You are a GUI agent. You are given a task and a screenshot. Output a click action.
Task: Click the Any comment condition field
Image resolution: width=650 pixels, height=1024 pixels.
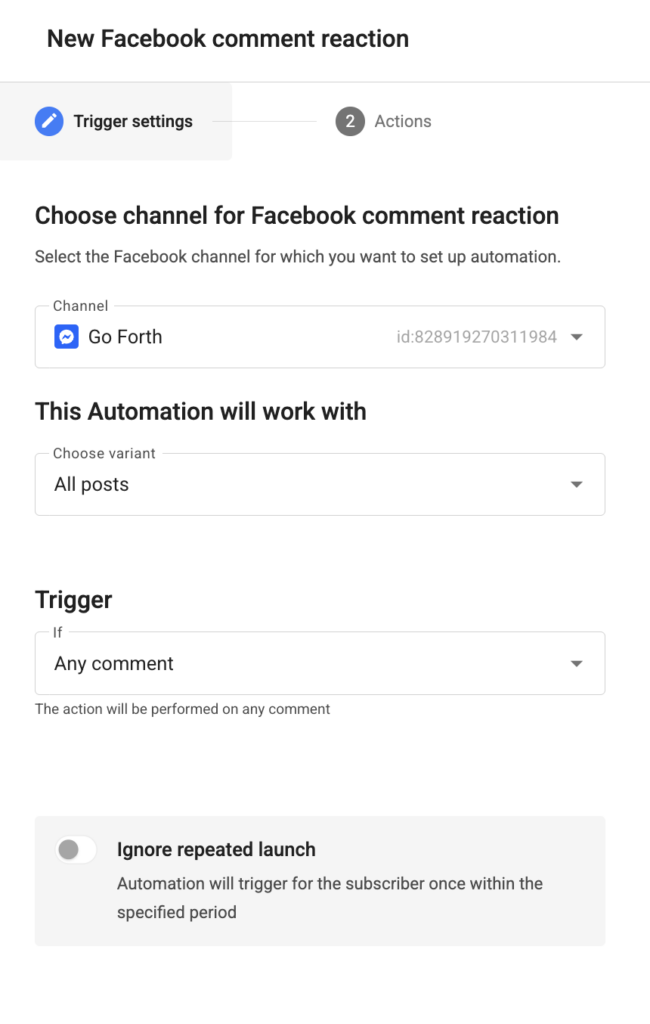pos(320,664)
